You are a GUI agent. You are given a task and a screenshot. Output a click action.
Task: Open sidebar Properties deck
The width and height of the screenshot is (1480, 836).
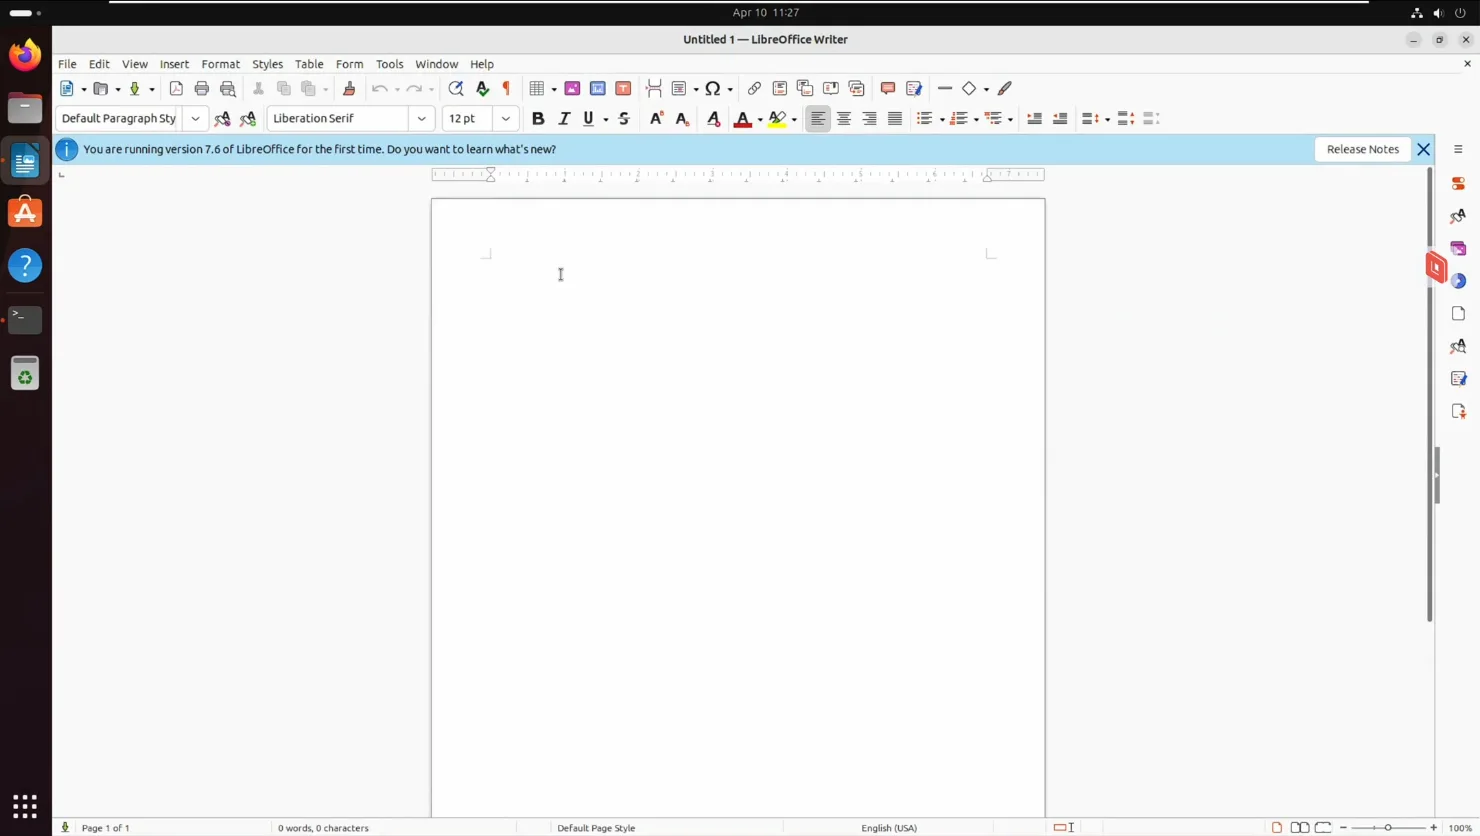[x=1458, y=184]
